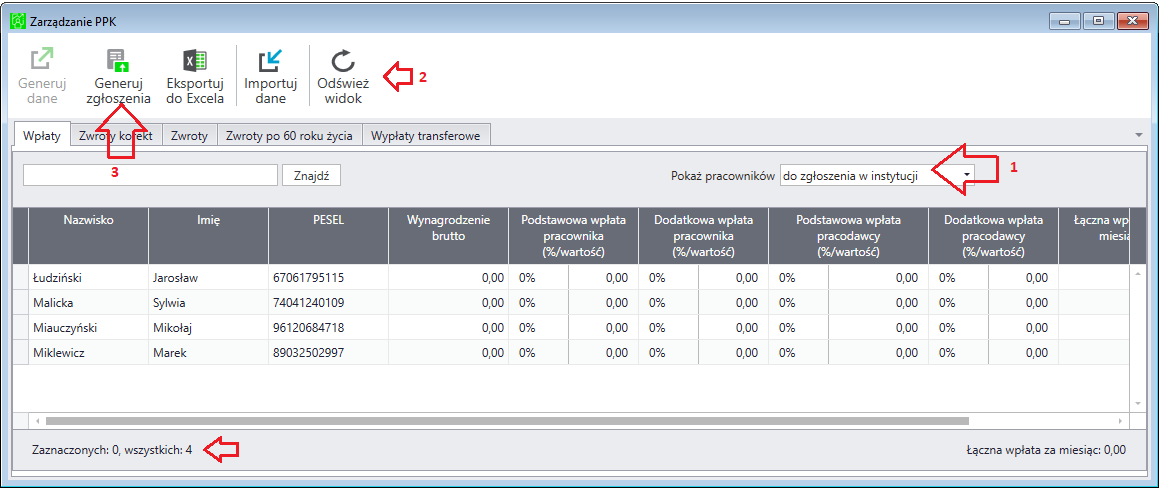
Task: Click Łączna wpłata za miesiąc: 0,00 text
Action: coord(1046,450)
